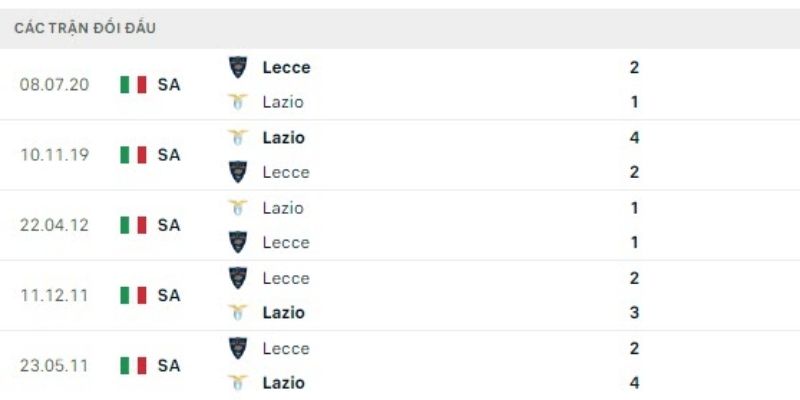Open bold Lazio name in 10.11.19 match
800x400 pixels.
[283, 138]
